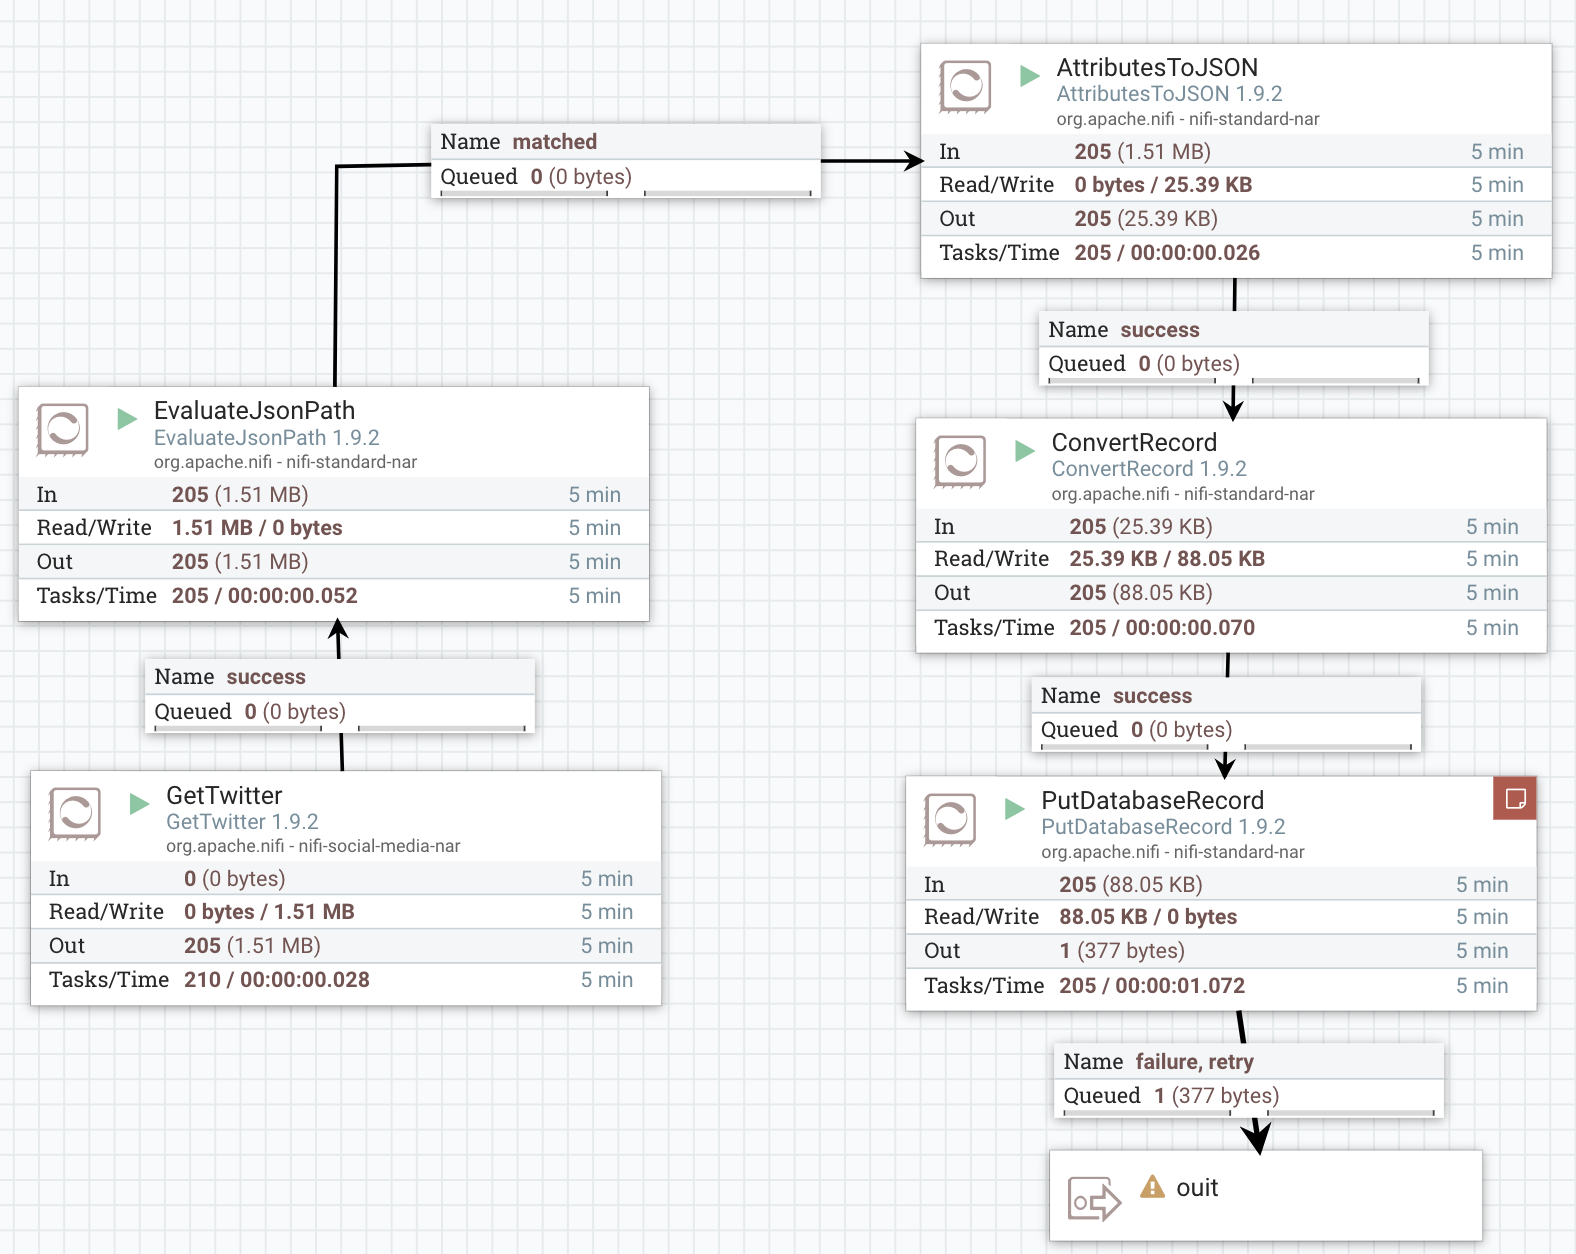Click EvaluateJsonPath 1.9.2 version text

point(266,437)
